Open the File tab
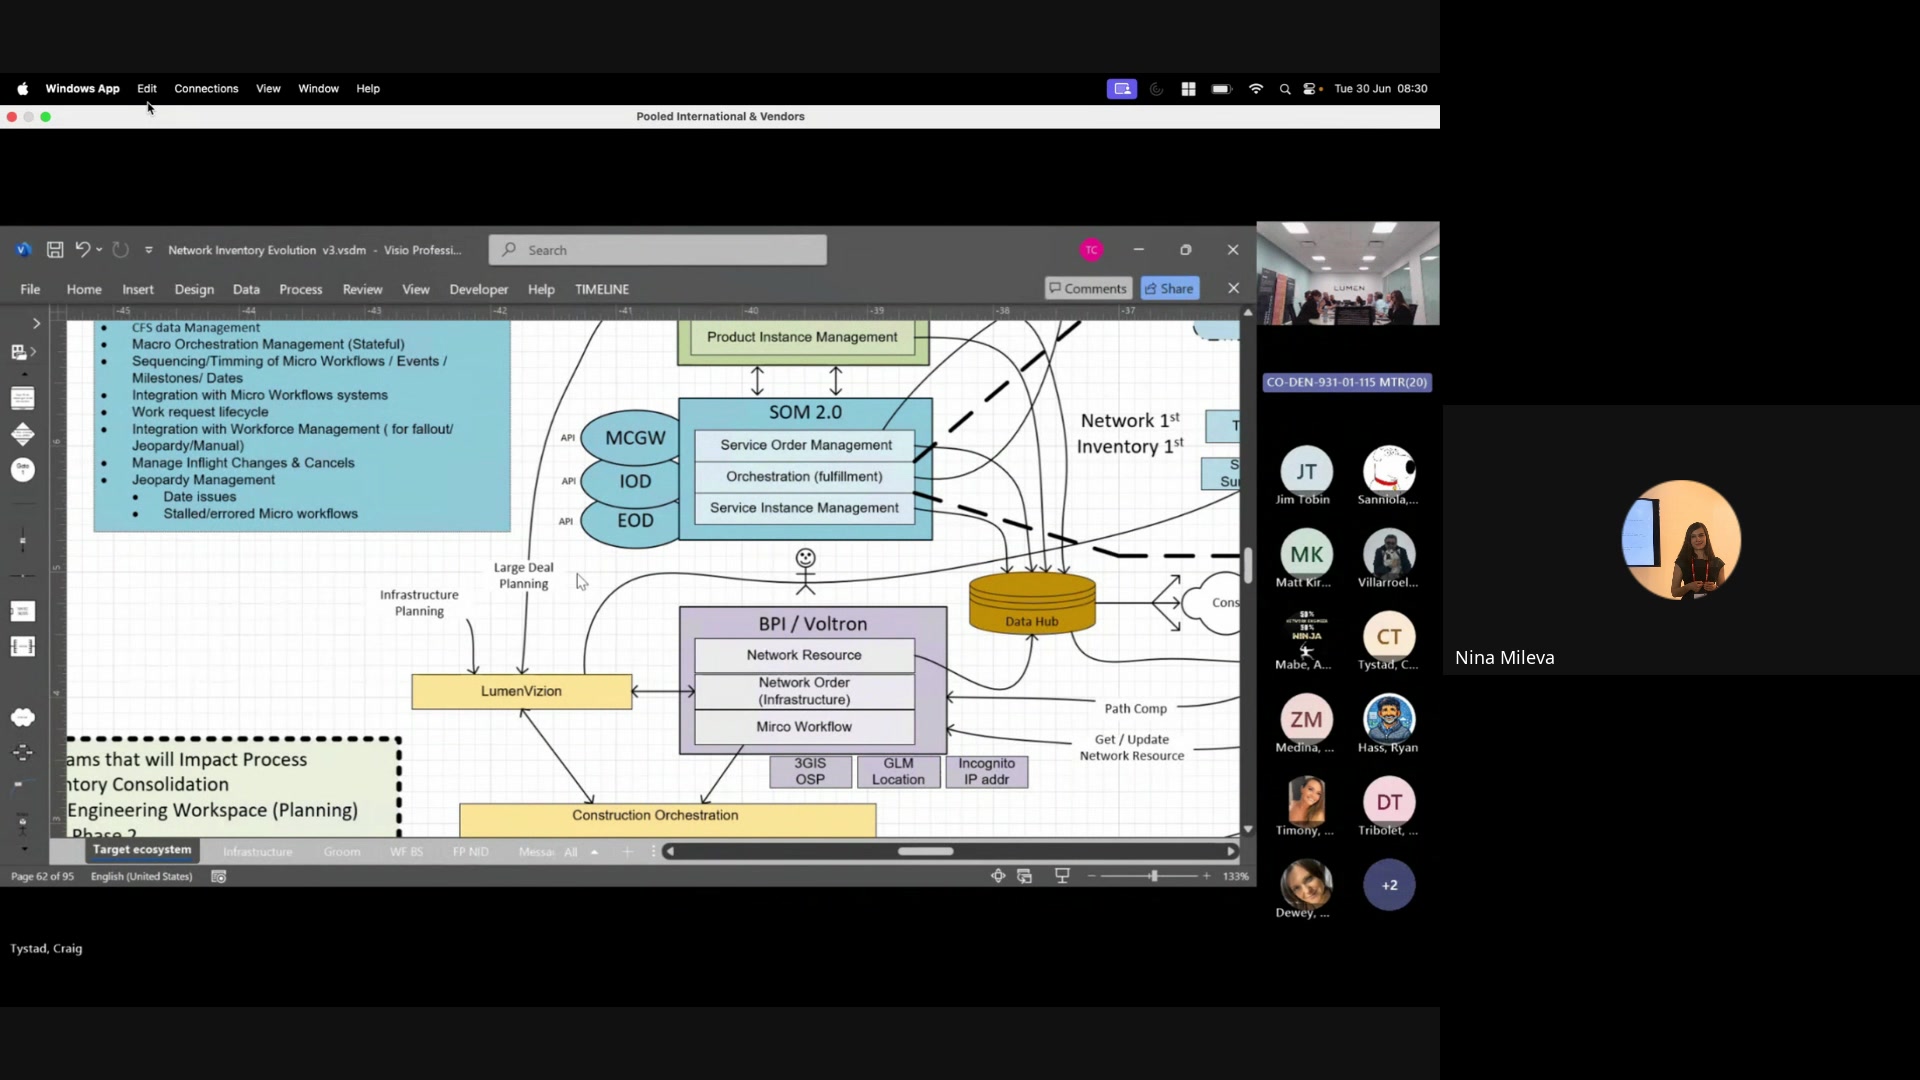Image resolution: width=1920 pixels, height=1080 pixels. click(30, 289)
